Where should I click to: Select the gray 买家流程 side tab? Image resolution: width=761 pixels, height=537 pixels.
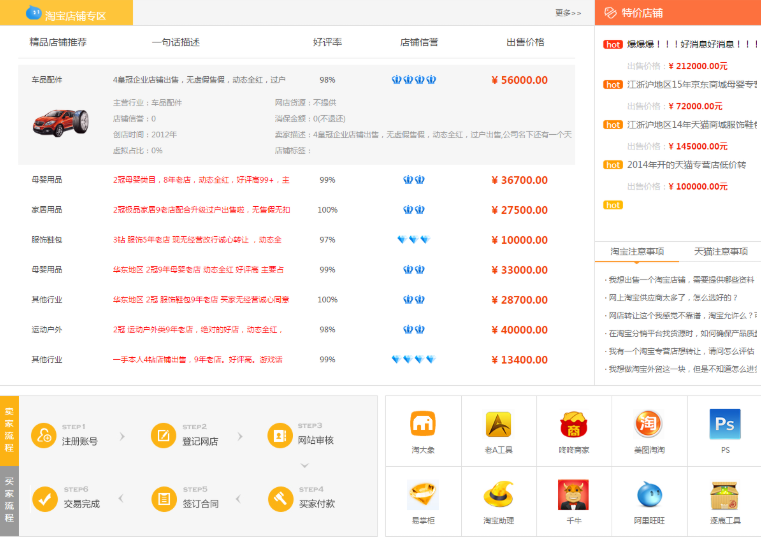(9, 501)
